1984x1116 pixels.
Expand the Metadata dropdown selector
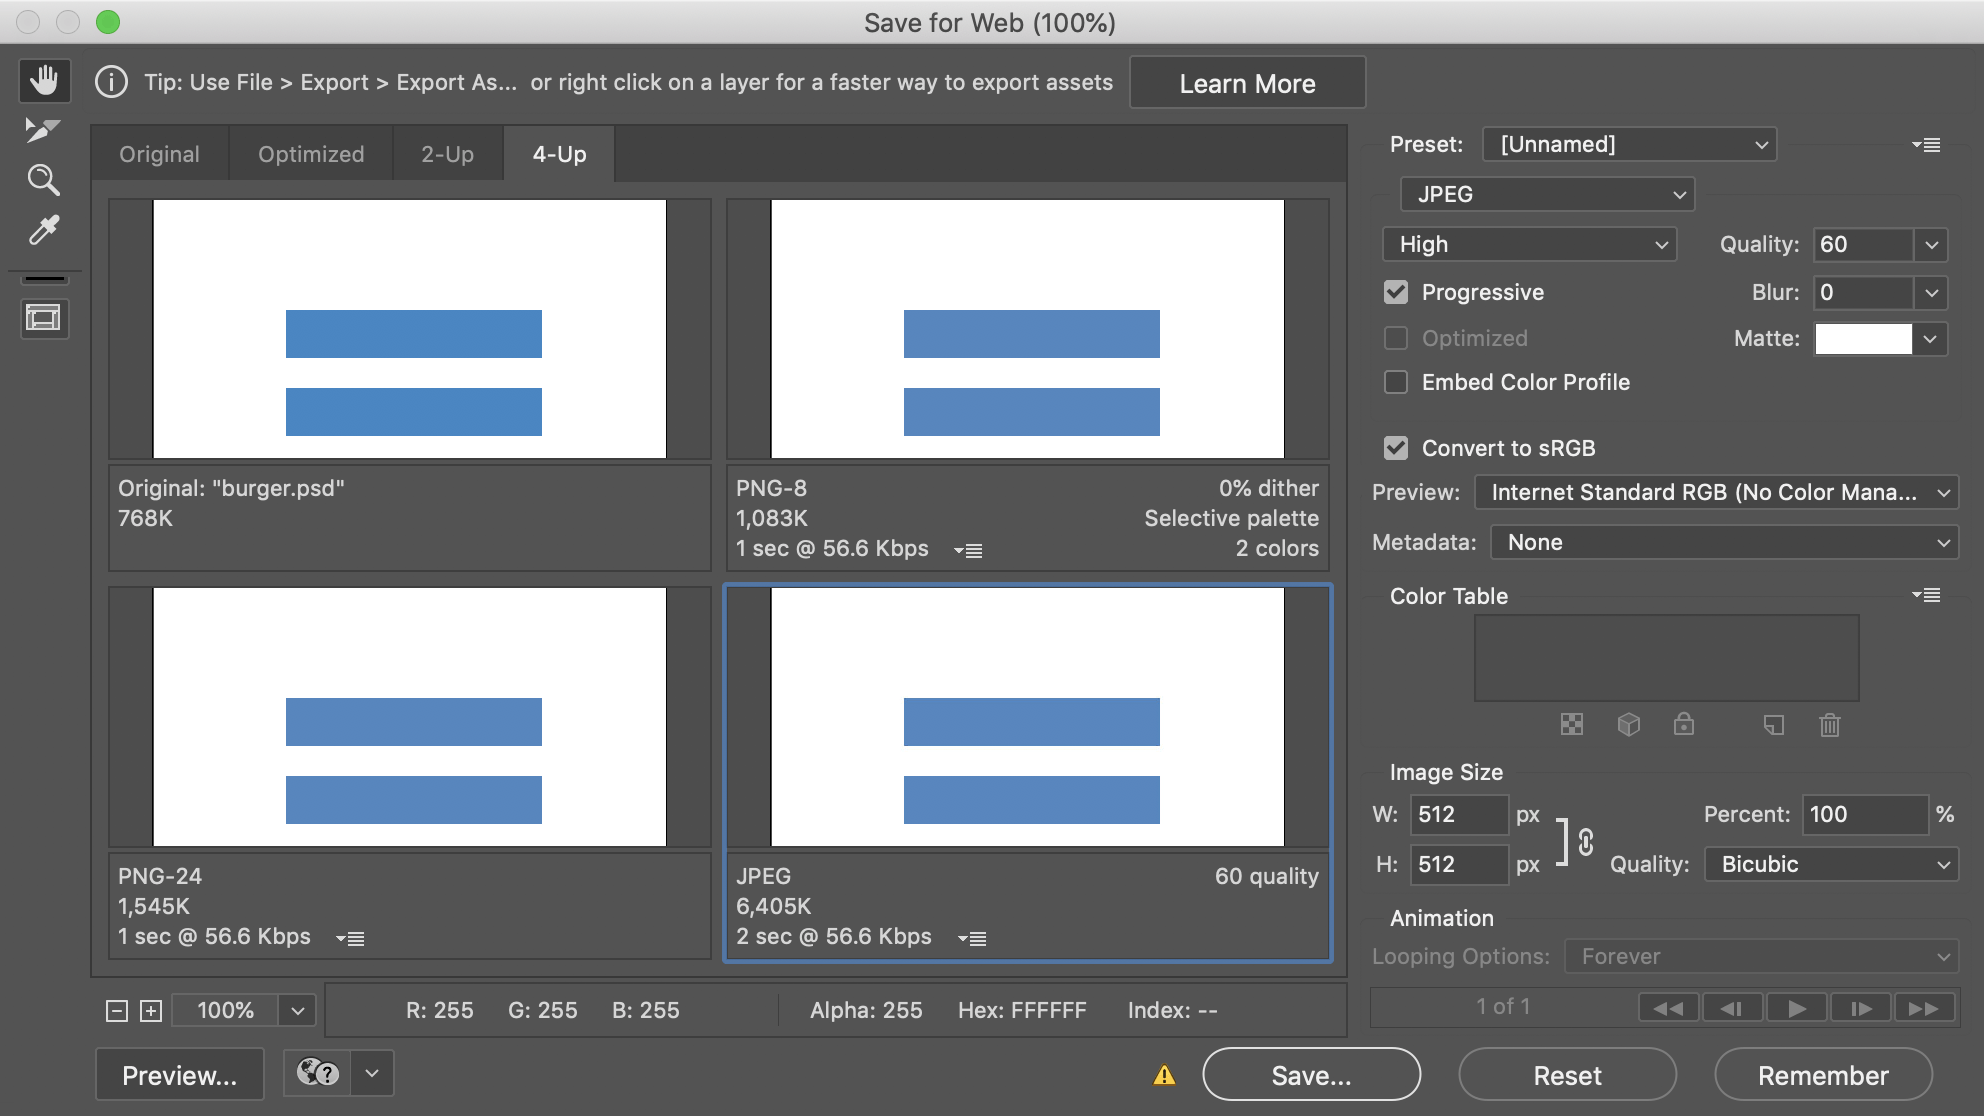click(1722, 541)
